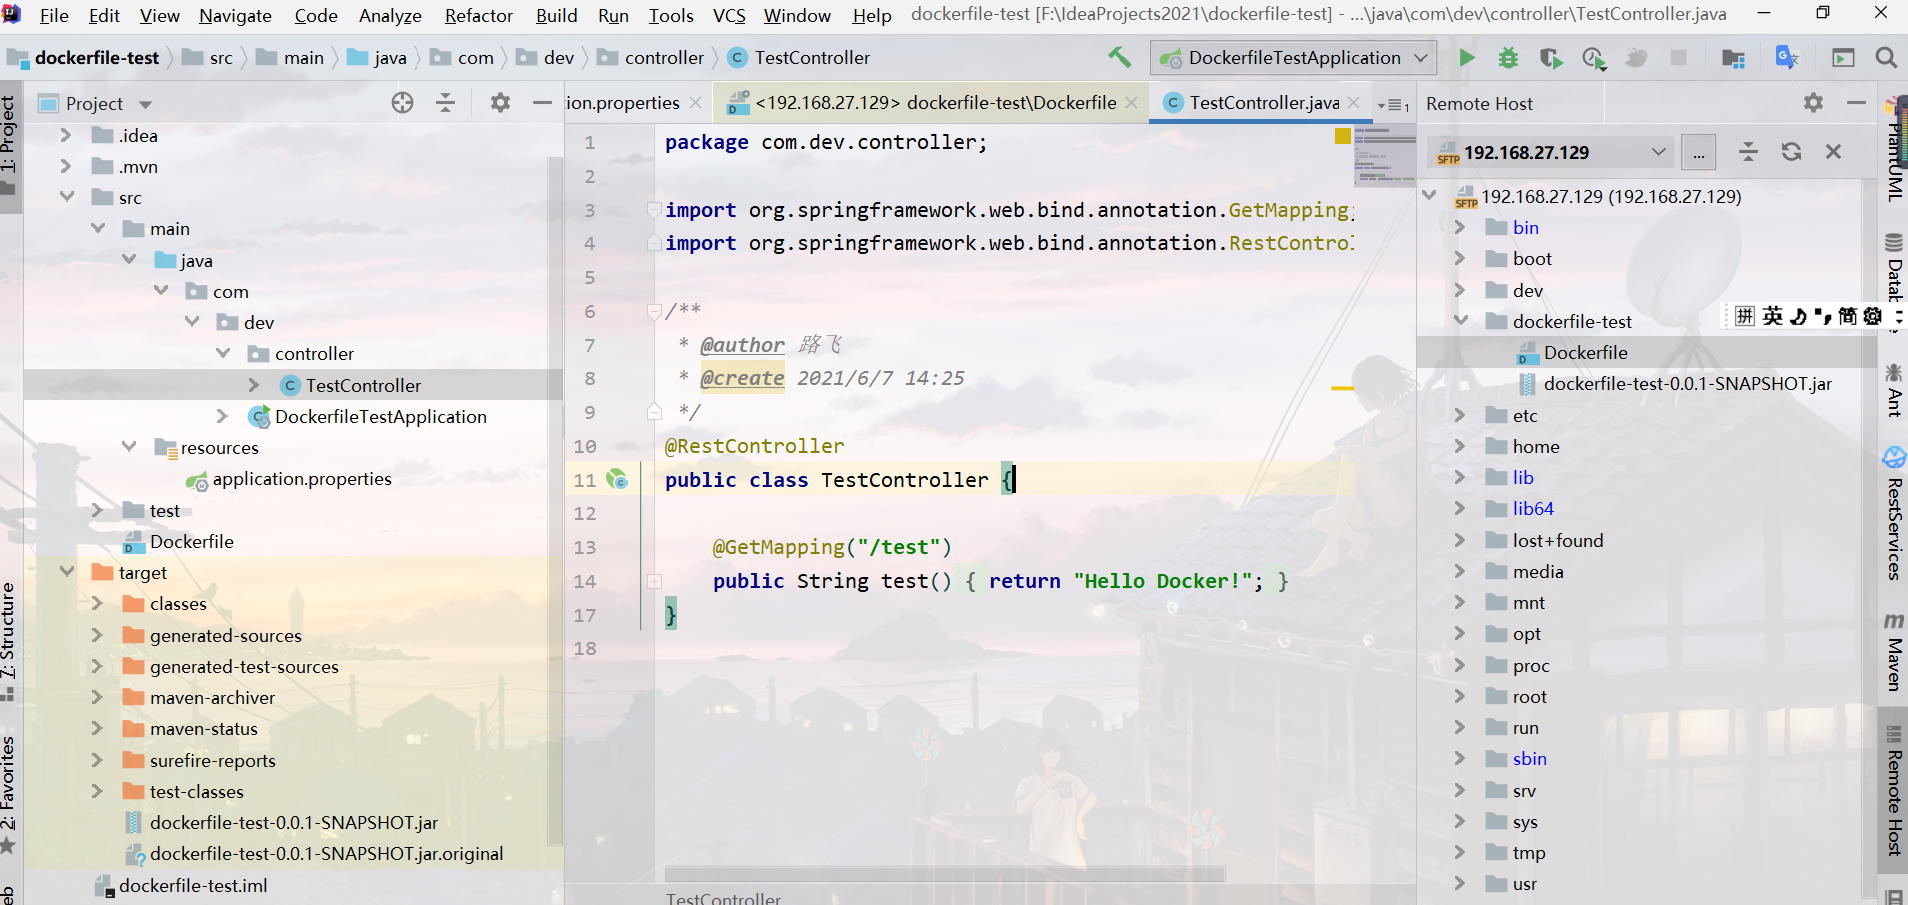Toggle IME 简 simplified Chinese mode

pyautogui.click(x=1848, y=316)
